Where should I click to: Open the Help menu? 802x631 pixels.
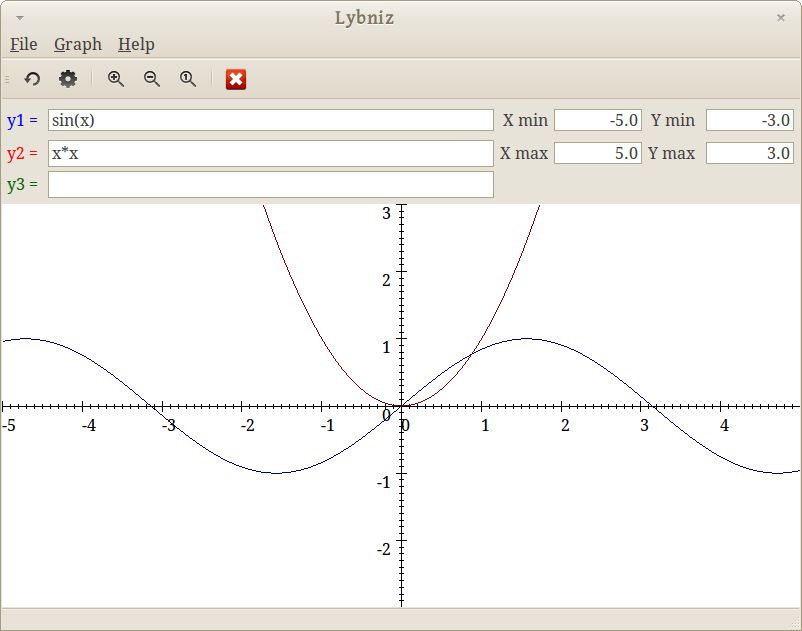click(136, 44)
